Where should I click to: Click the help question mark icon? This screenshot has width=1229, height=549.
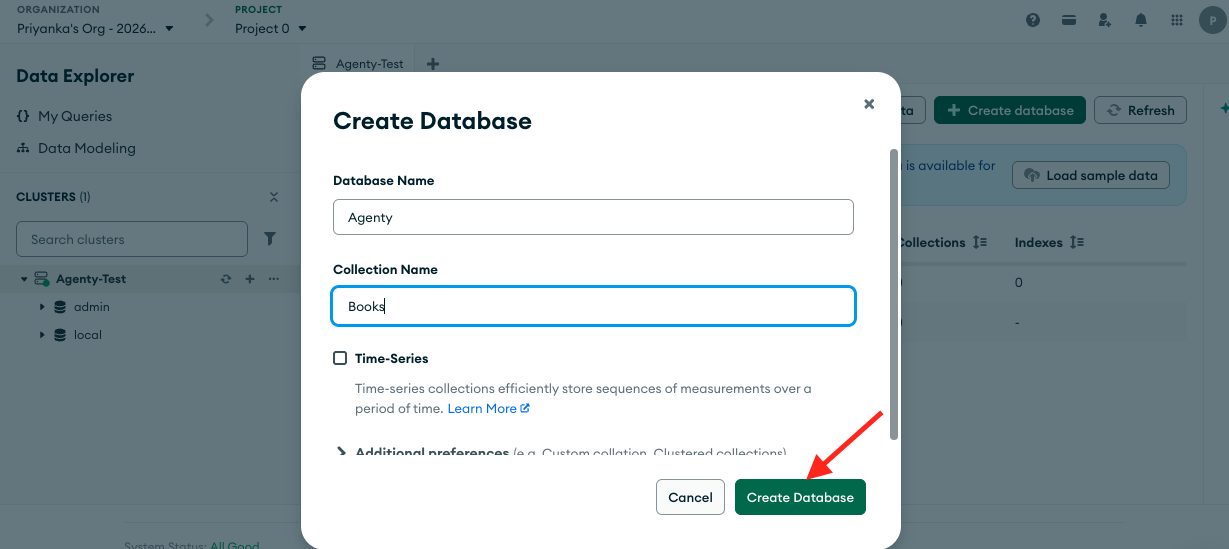(x=1033, y=20)
